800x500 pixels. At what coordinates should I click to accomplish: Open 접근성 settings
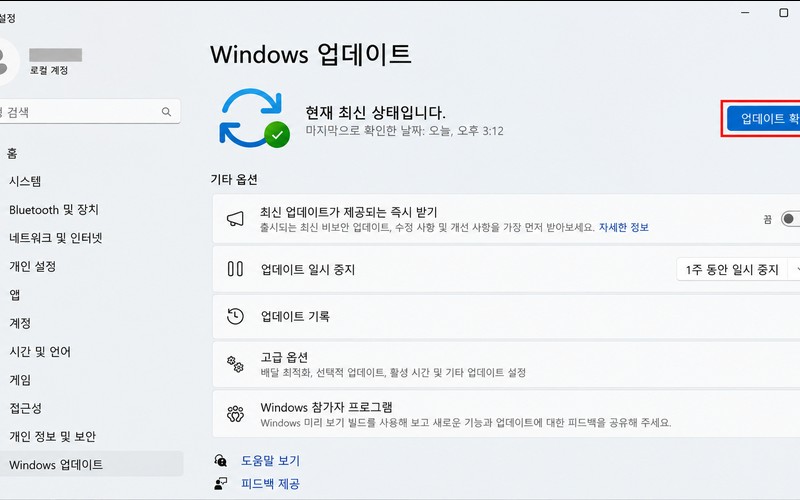click(x=26, y=408)
